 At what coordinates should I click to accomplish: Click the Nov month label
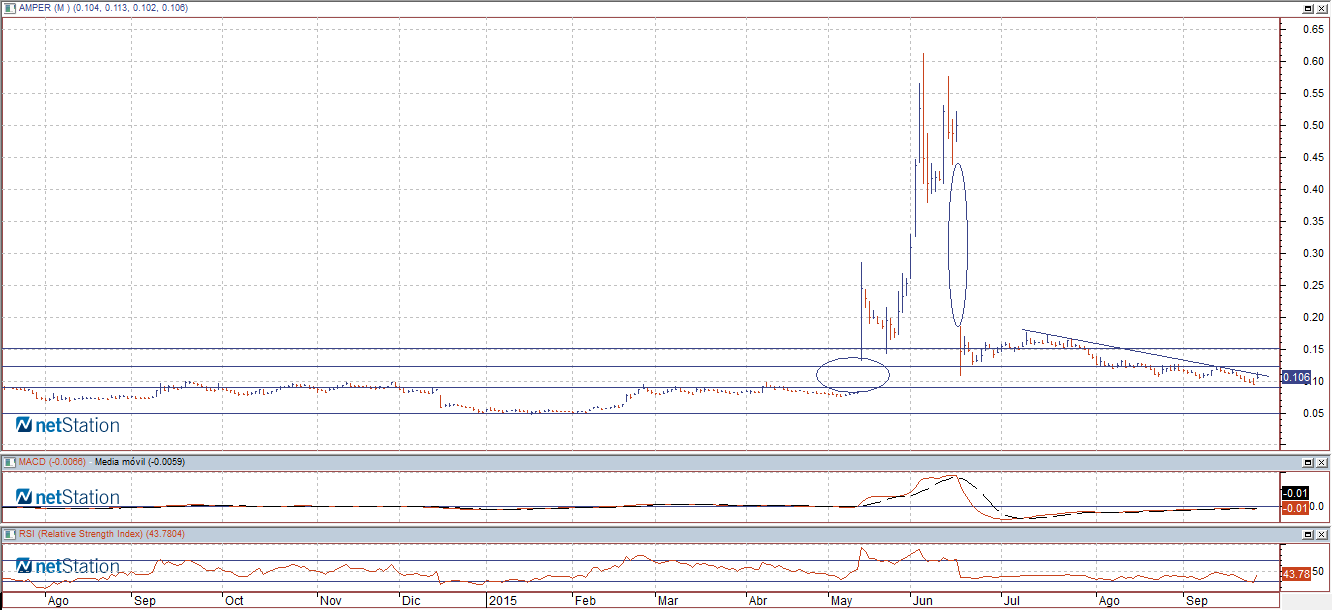tap(330, 602)
